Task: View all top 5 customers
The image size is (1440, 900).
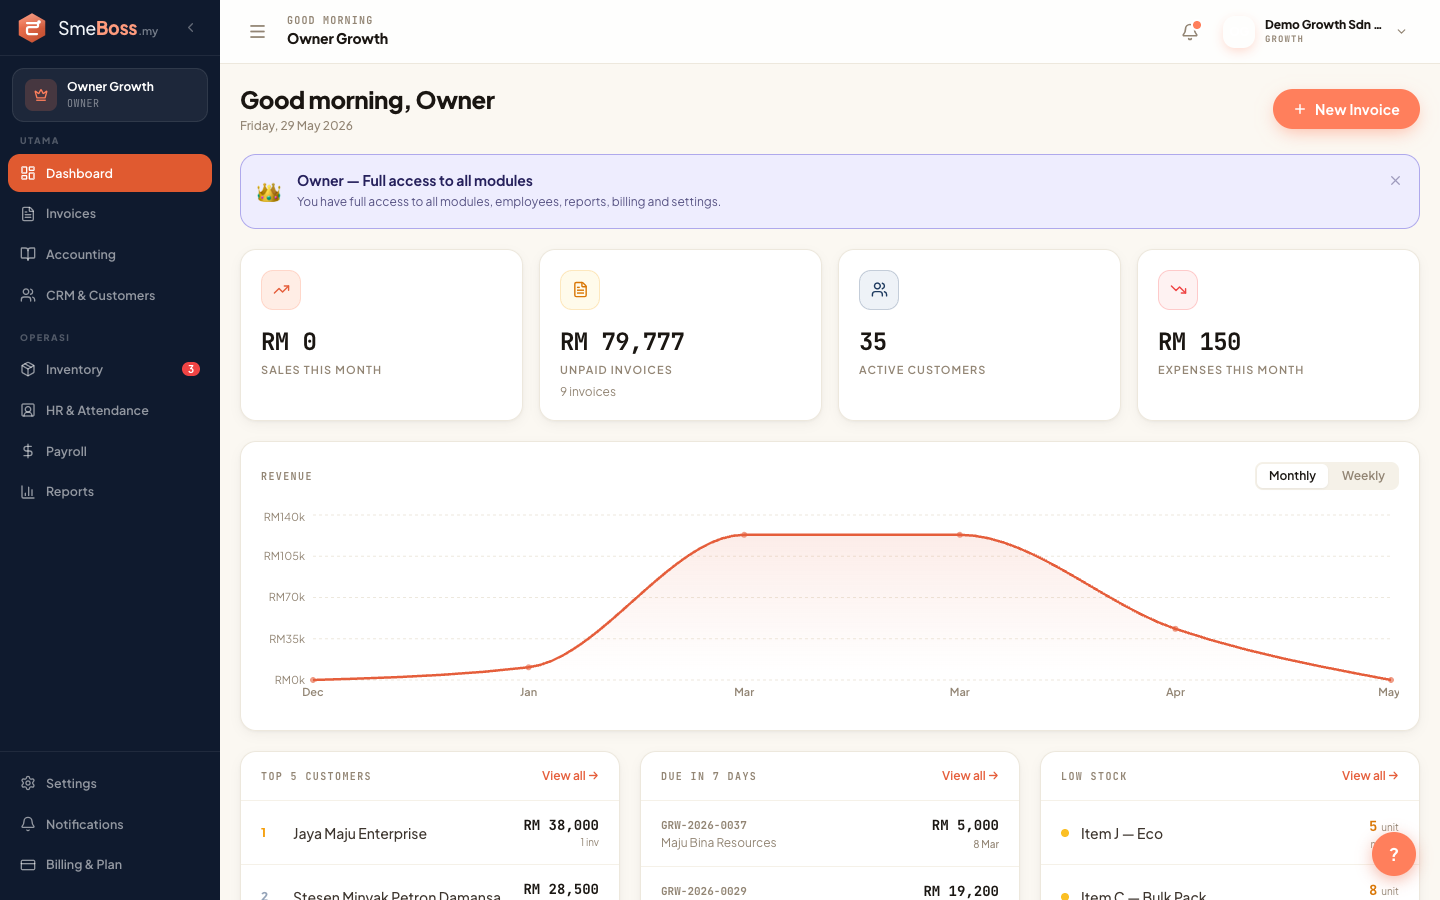Action: tap(570, 776)
